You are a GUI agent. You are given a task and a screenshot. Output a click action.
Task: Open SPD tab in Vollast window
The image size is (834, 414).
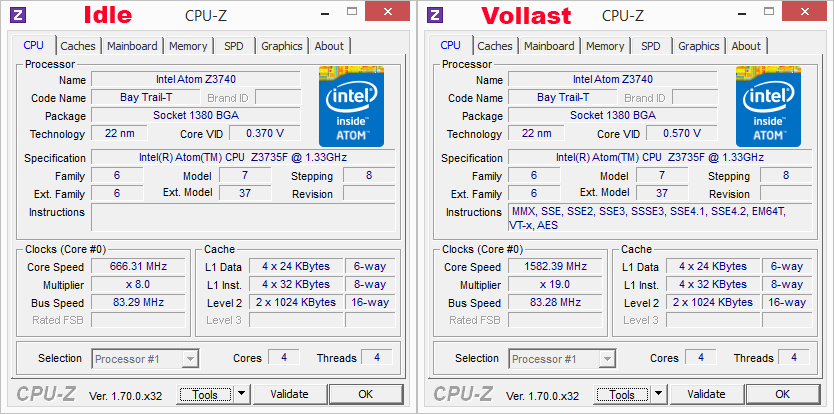(650, 46)
